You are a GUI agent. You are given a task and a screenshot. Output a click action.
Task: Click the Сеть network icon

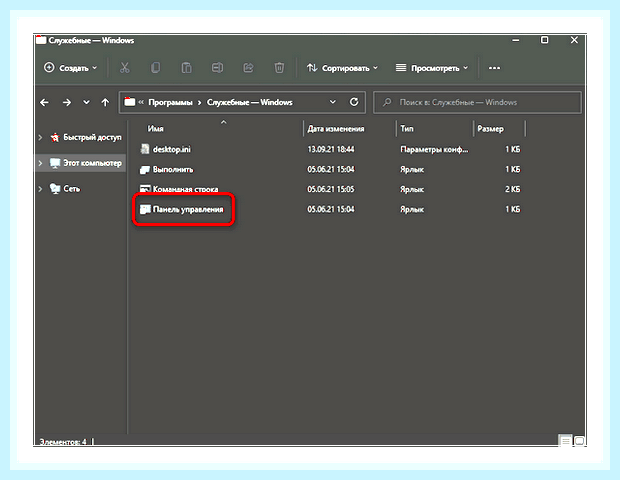[x=55, y=189]
